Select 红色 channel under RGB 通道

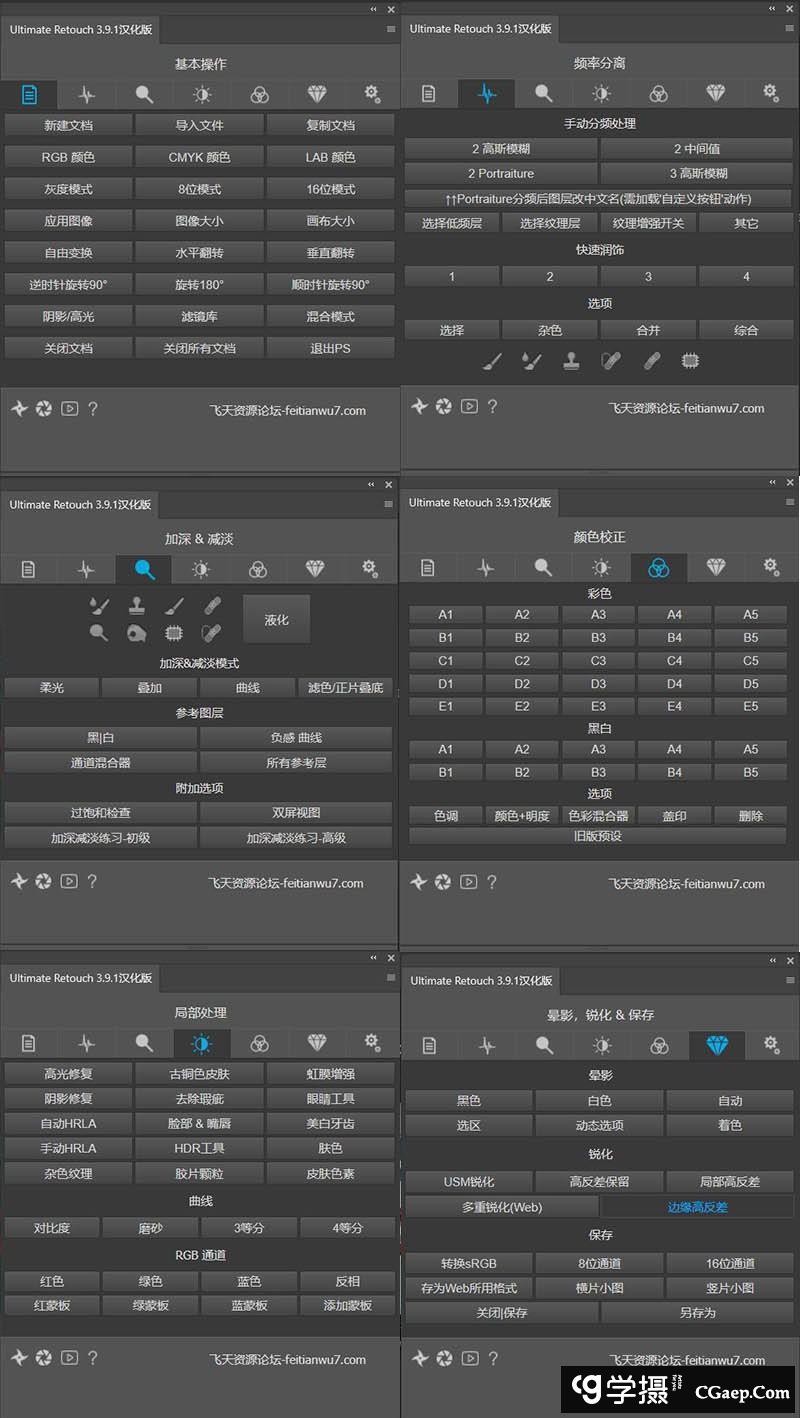click(52, 1281)
